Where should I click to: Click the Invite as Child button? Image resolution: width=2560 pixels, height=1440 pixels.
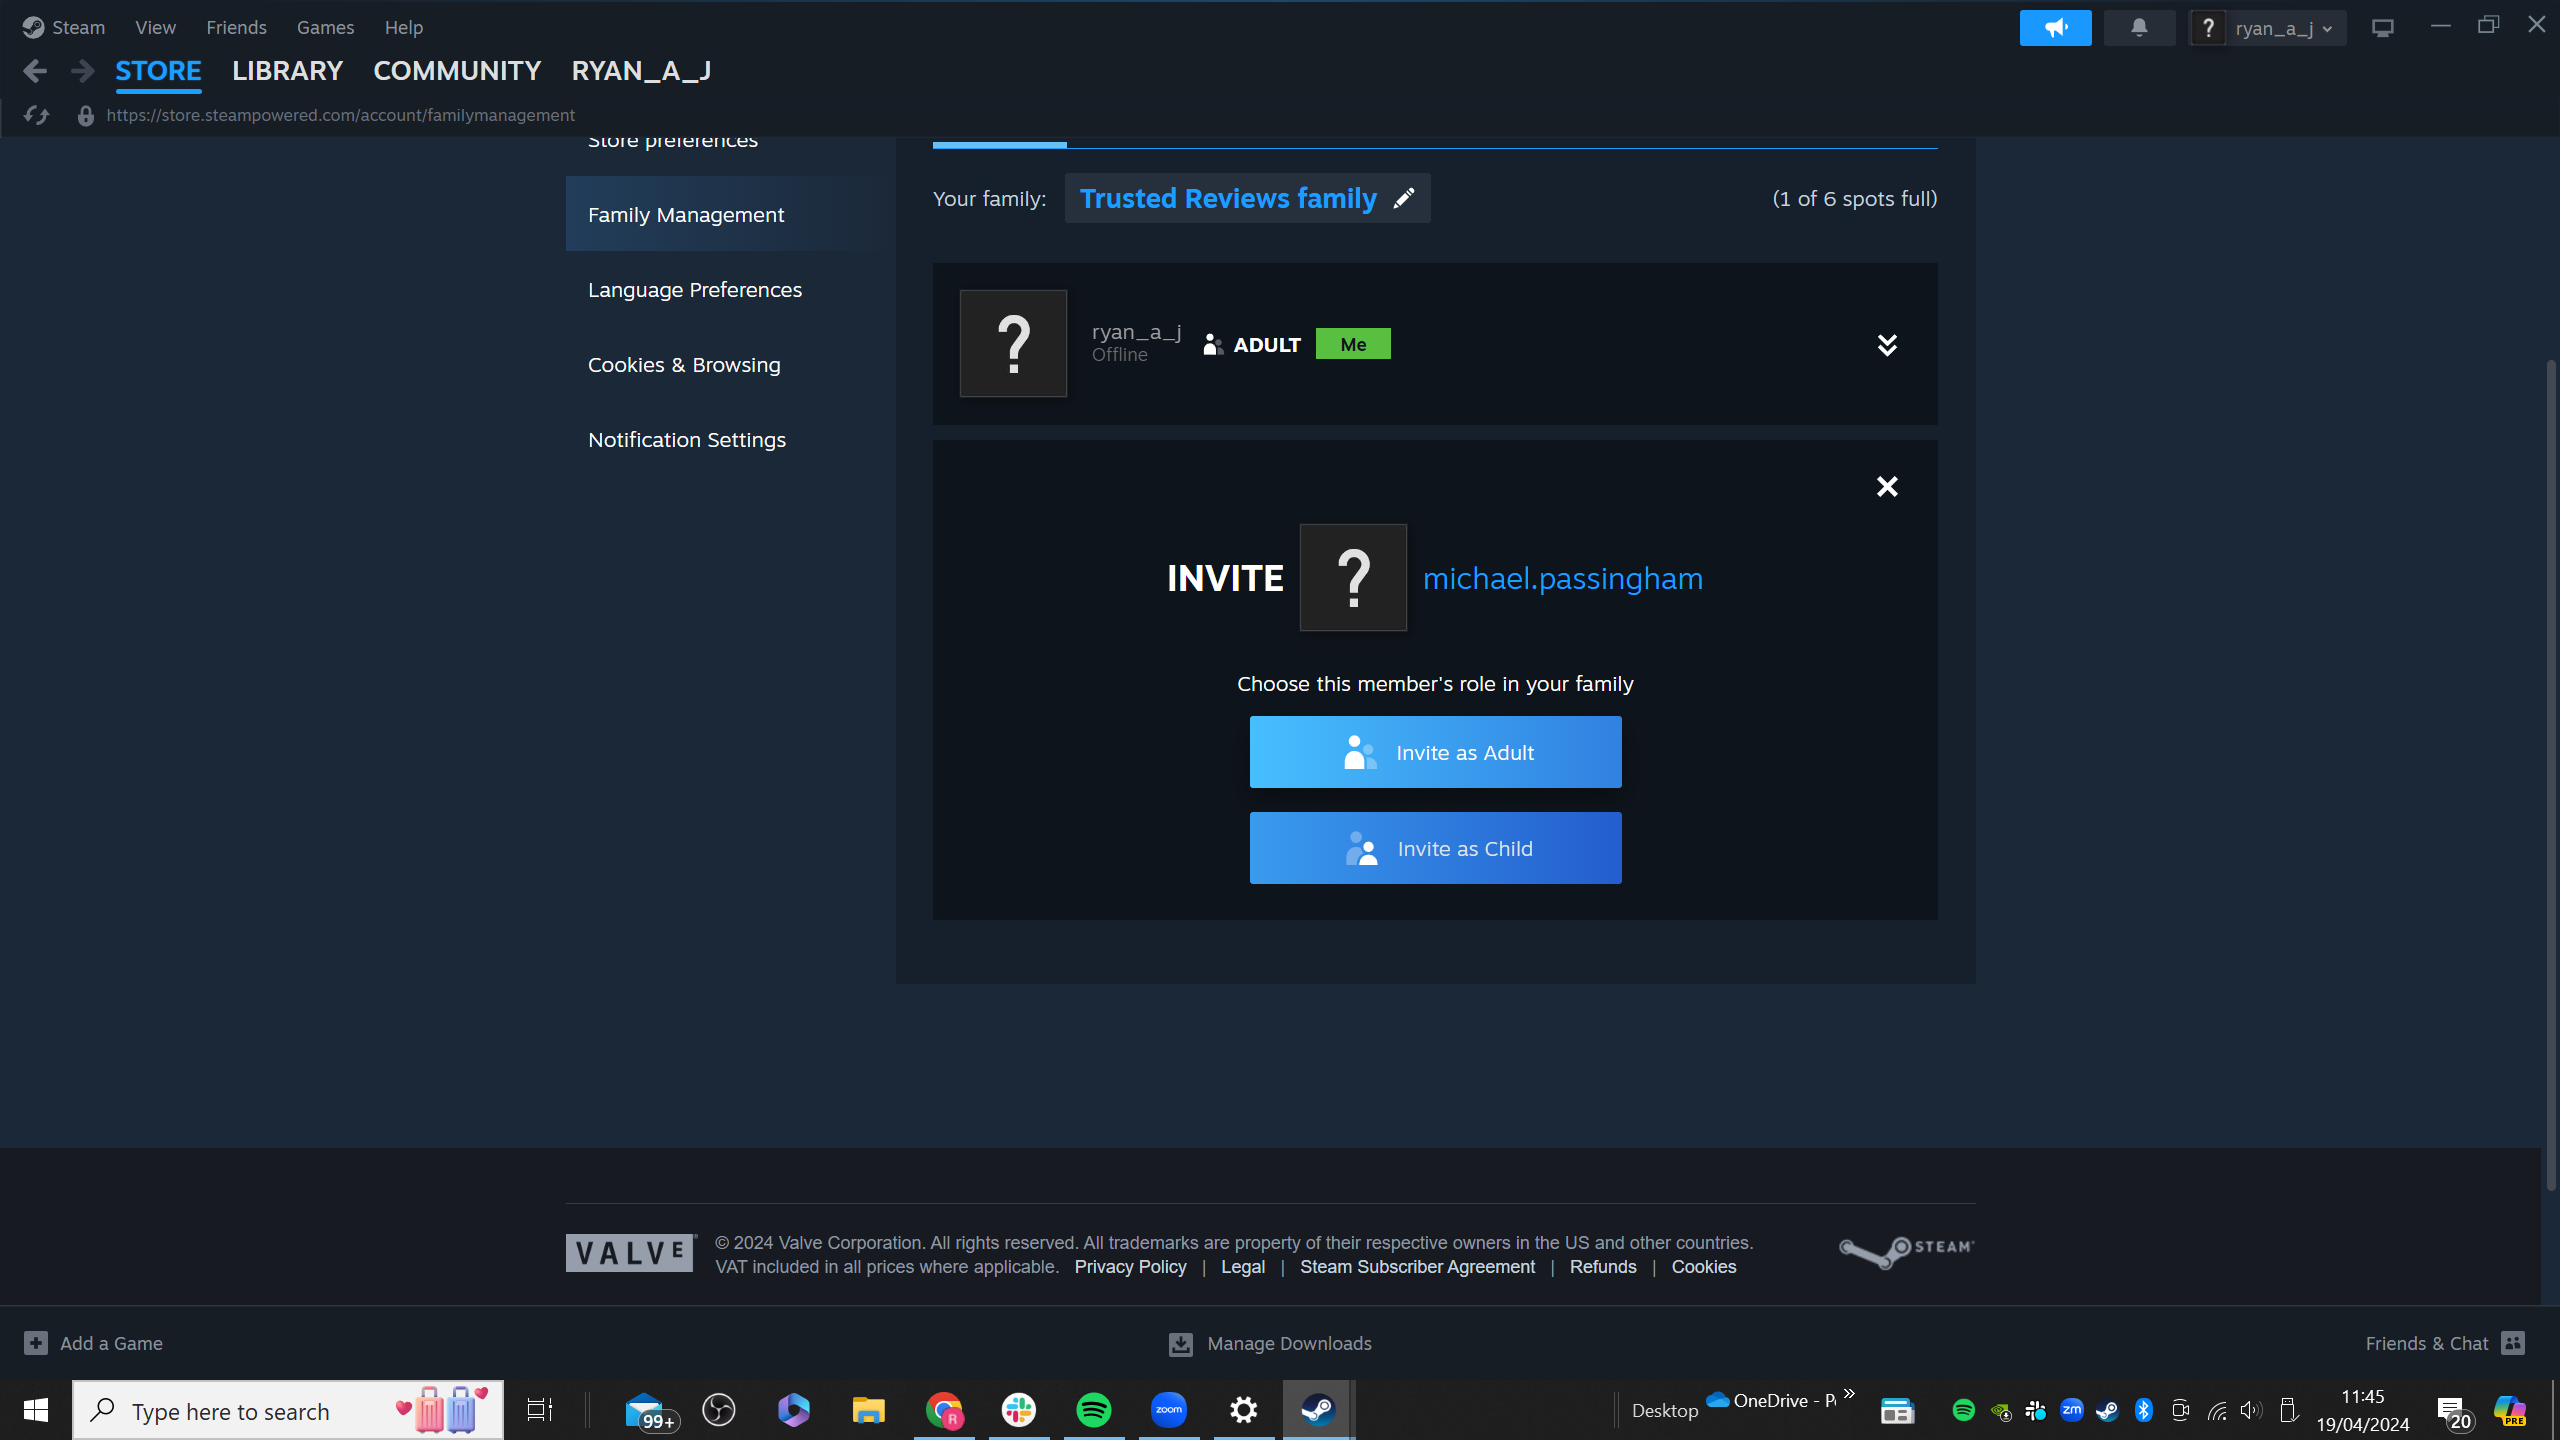1435,848
